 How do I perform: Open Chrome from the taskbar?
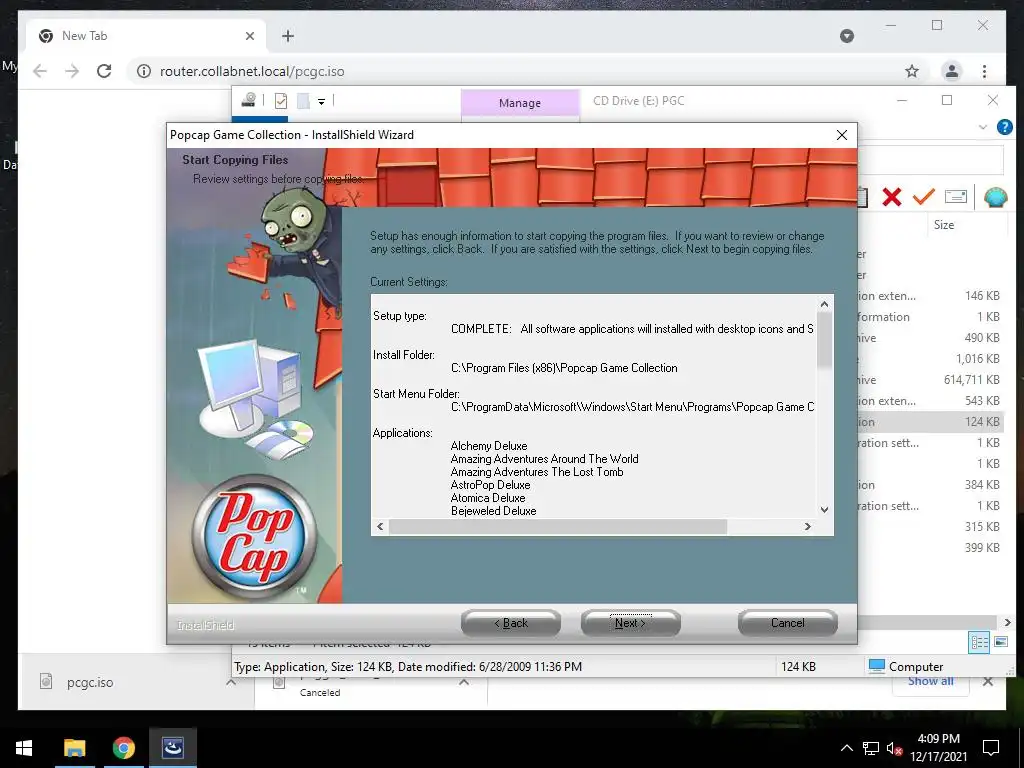tap(123, 748)
